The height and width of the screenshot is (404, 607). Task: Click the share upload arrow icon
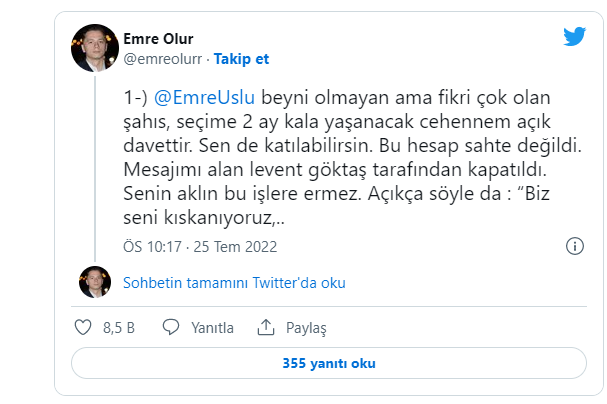(266, 327)
